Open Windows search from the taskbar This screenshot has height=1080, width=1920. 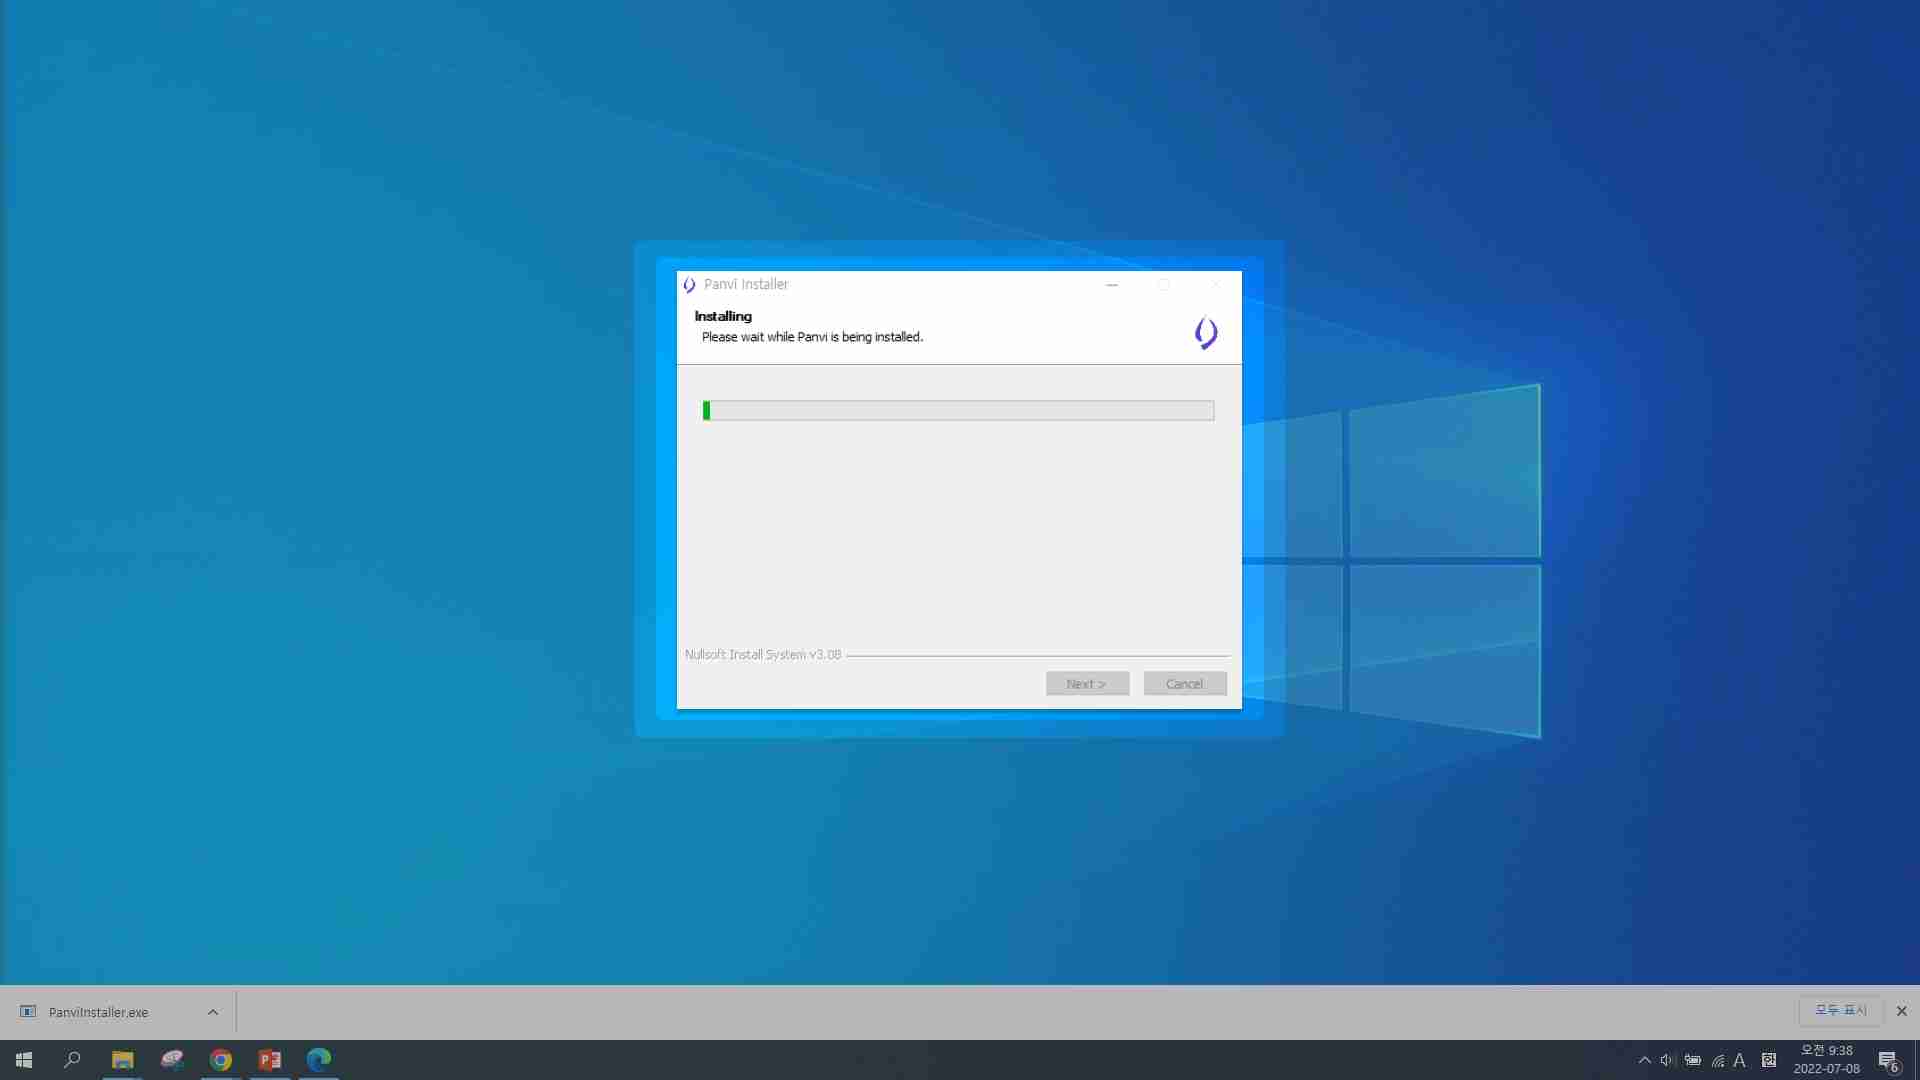point(72,1060)
